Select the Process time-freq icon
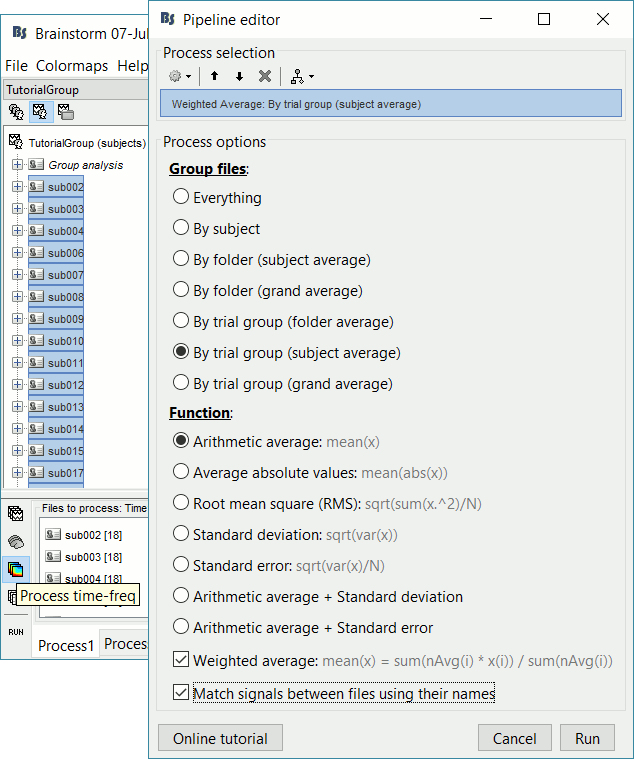This screenshot has height=759, width=634. [x=16, y=570]
